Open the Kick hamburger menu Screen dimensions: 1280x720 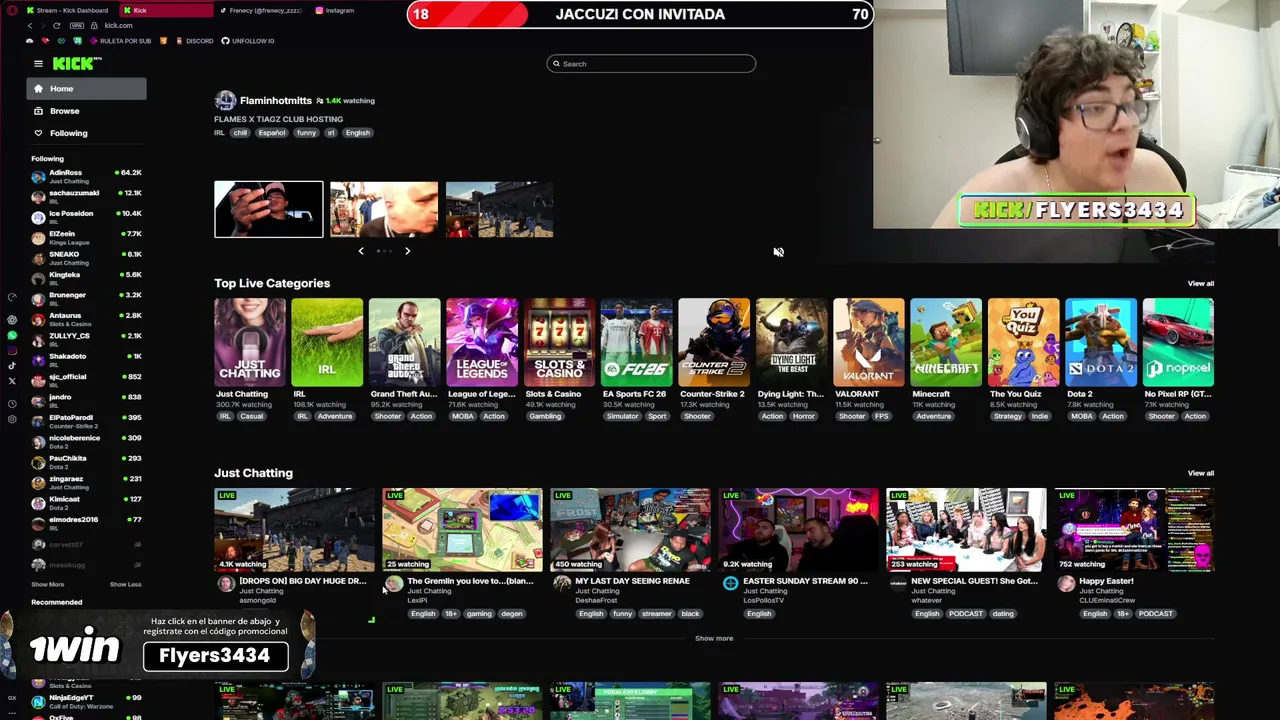(x=38, y=63)
